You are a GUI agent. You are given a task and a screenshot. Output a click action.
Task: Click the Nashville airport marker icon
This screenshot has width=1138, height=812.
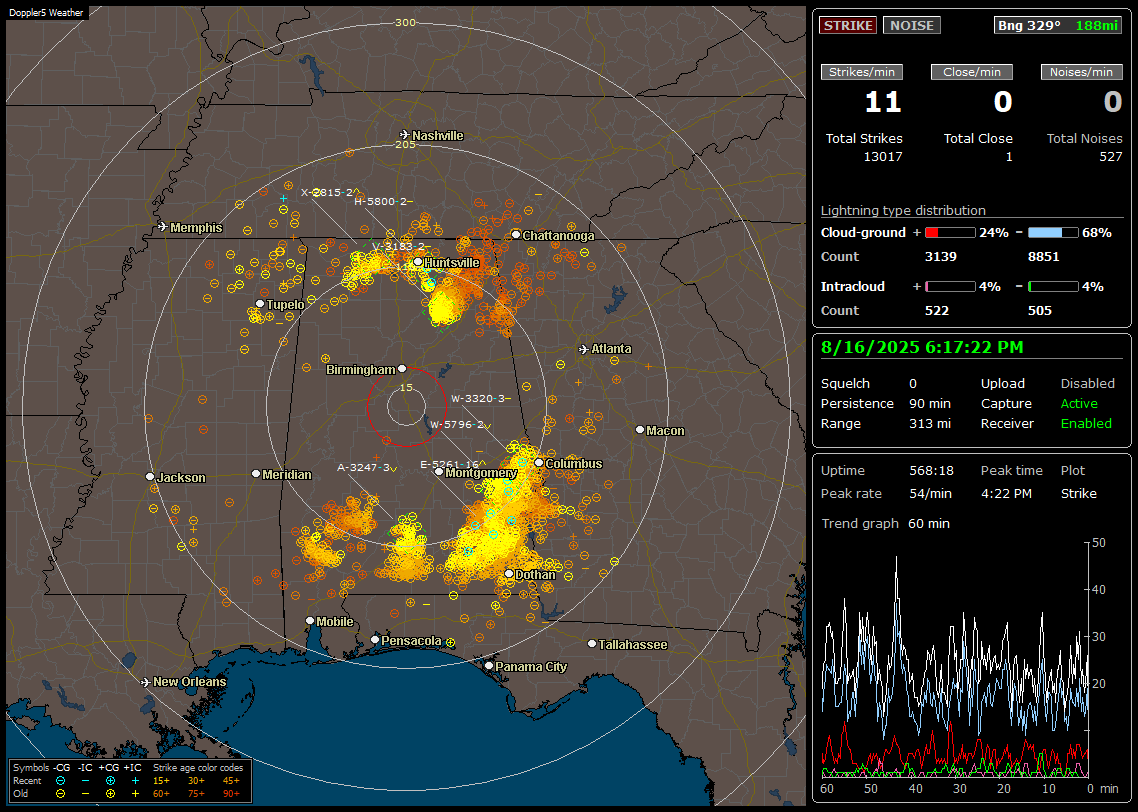coord(405,135)
